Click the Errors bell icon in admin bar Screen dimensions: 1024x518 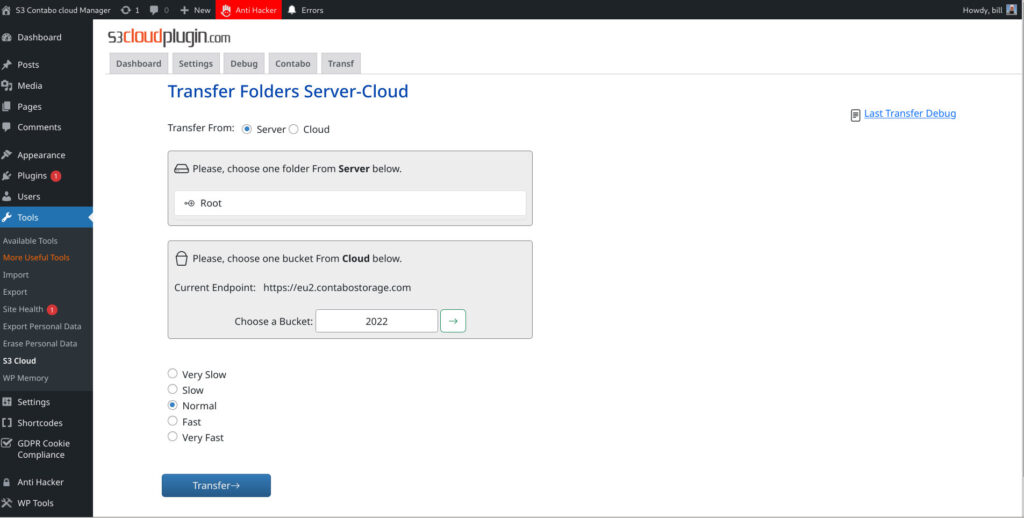(x=292, y=10)
